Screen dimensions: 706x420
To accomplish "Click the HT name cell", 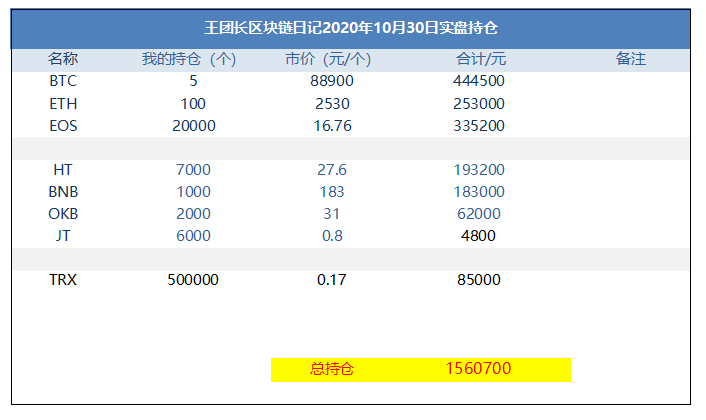I will point(63,170).
